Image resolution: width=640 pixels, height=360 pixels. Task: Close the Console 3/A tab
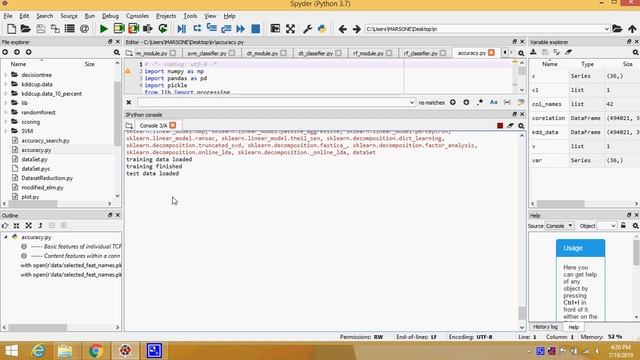173,125
